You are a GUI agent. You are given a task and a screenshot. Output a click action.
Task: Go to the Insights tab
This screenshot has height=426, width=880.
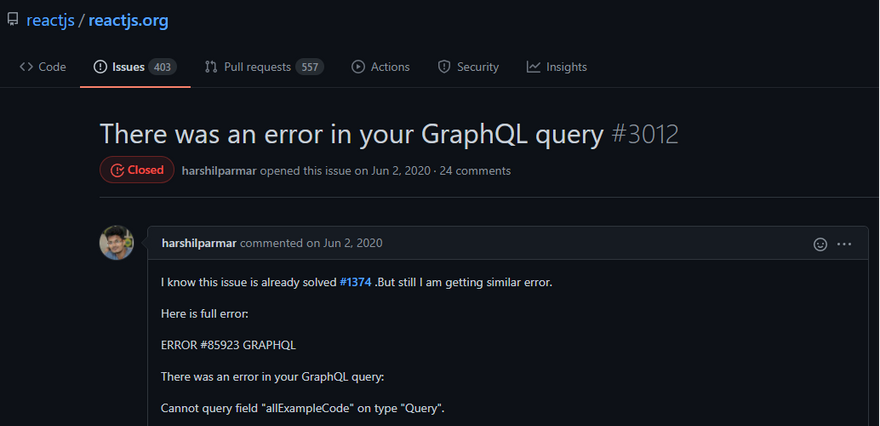[557, 67]
